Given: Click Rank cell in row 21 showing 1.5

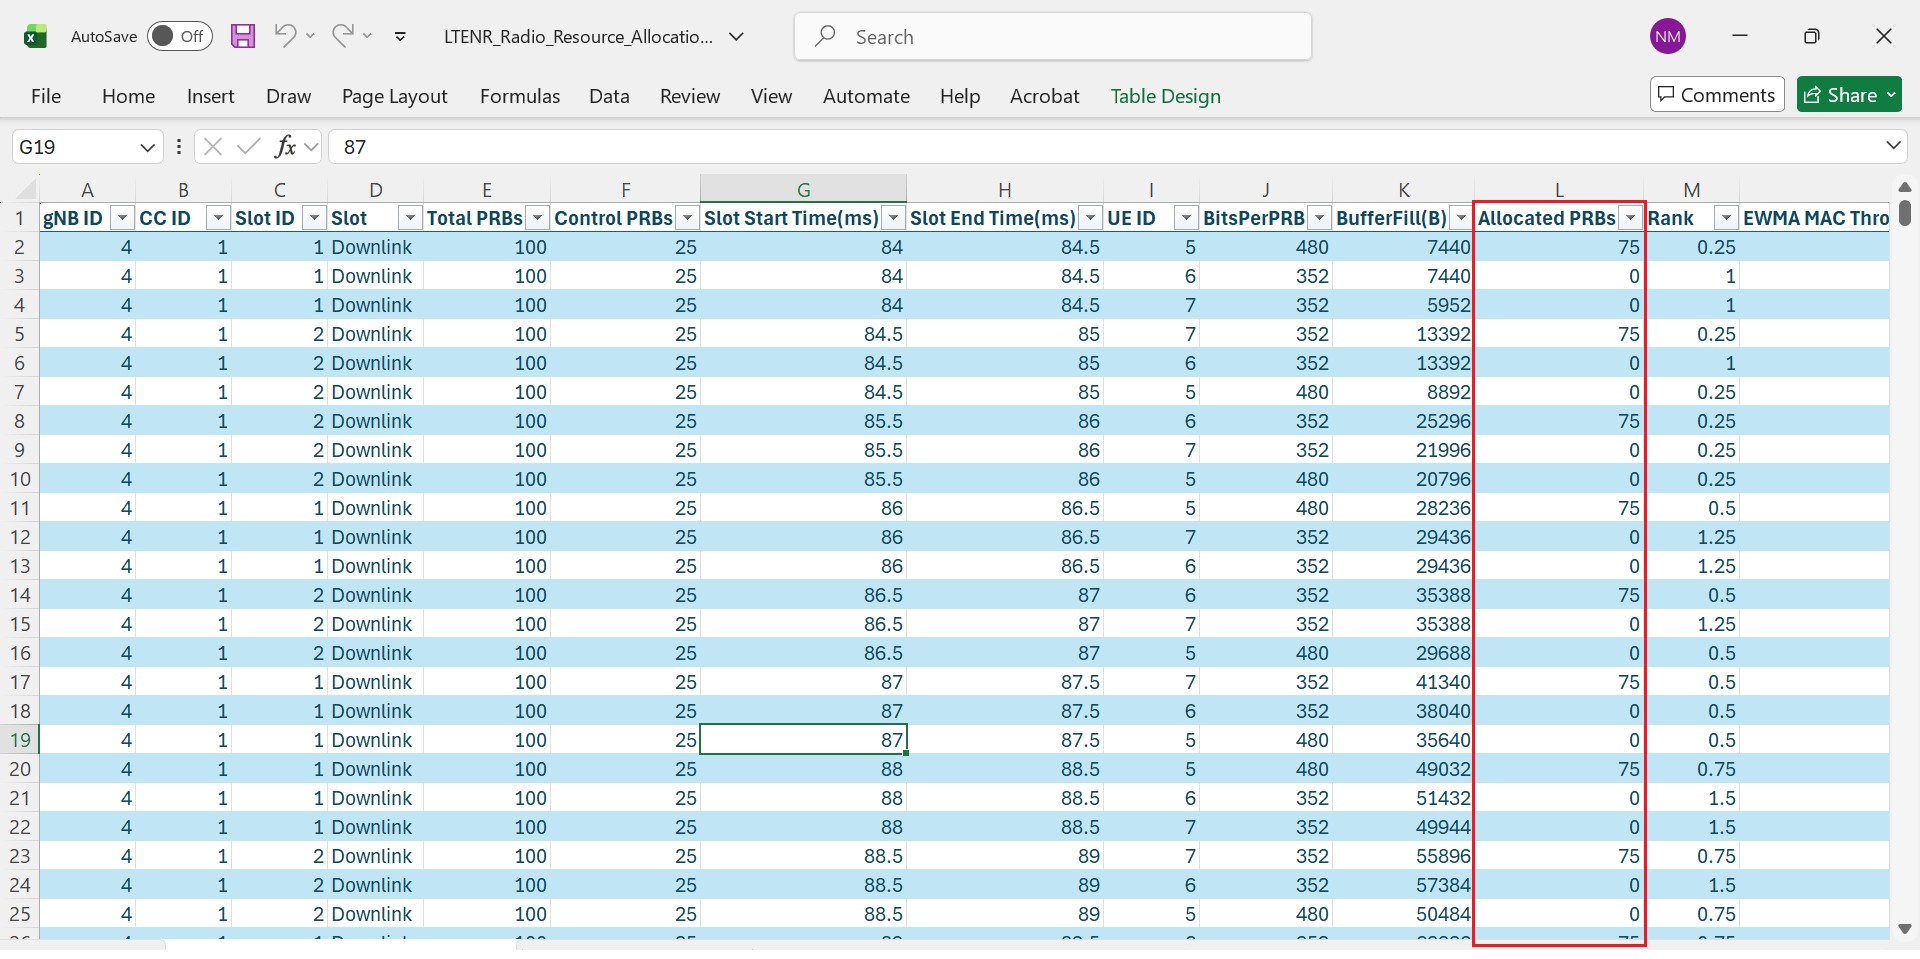Looking at the screenshot, I should [1692, 798].
